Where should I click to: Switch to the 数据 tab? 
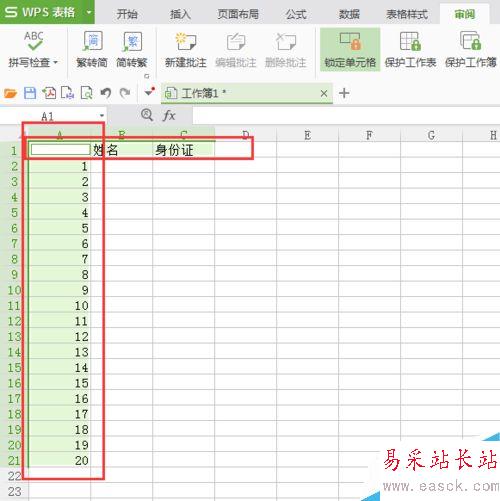coord(349,14)
